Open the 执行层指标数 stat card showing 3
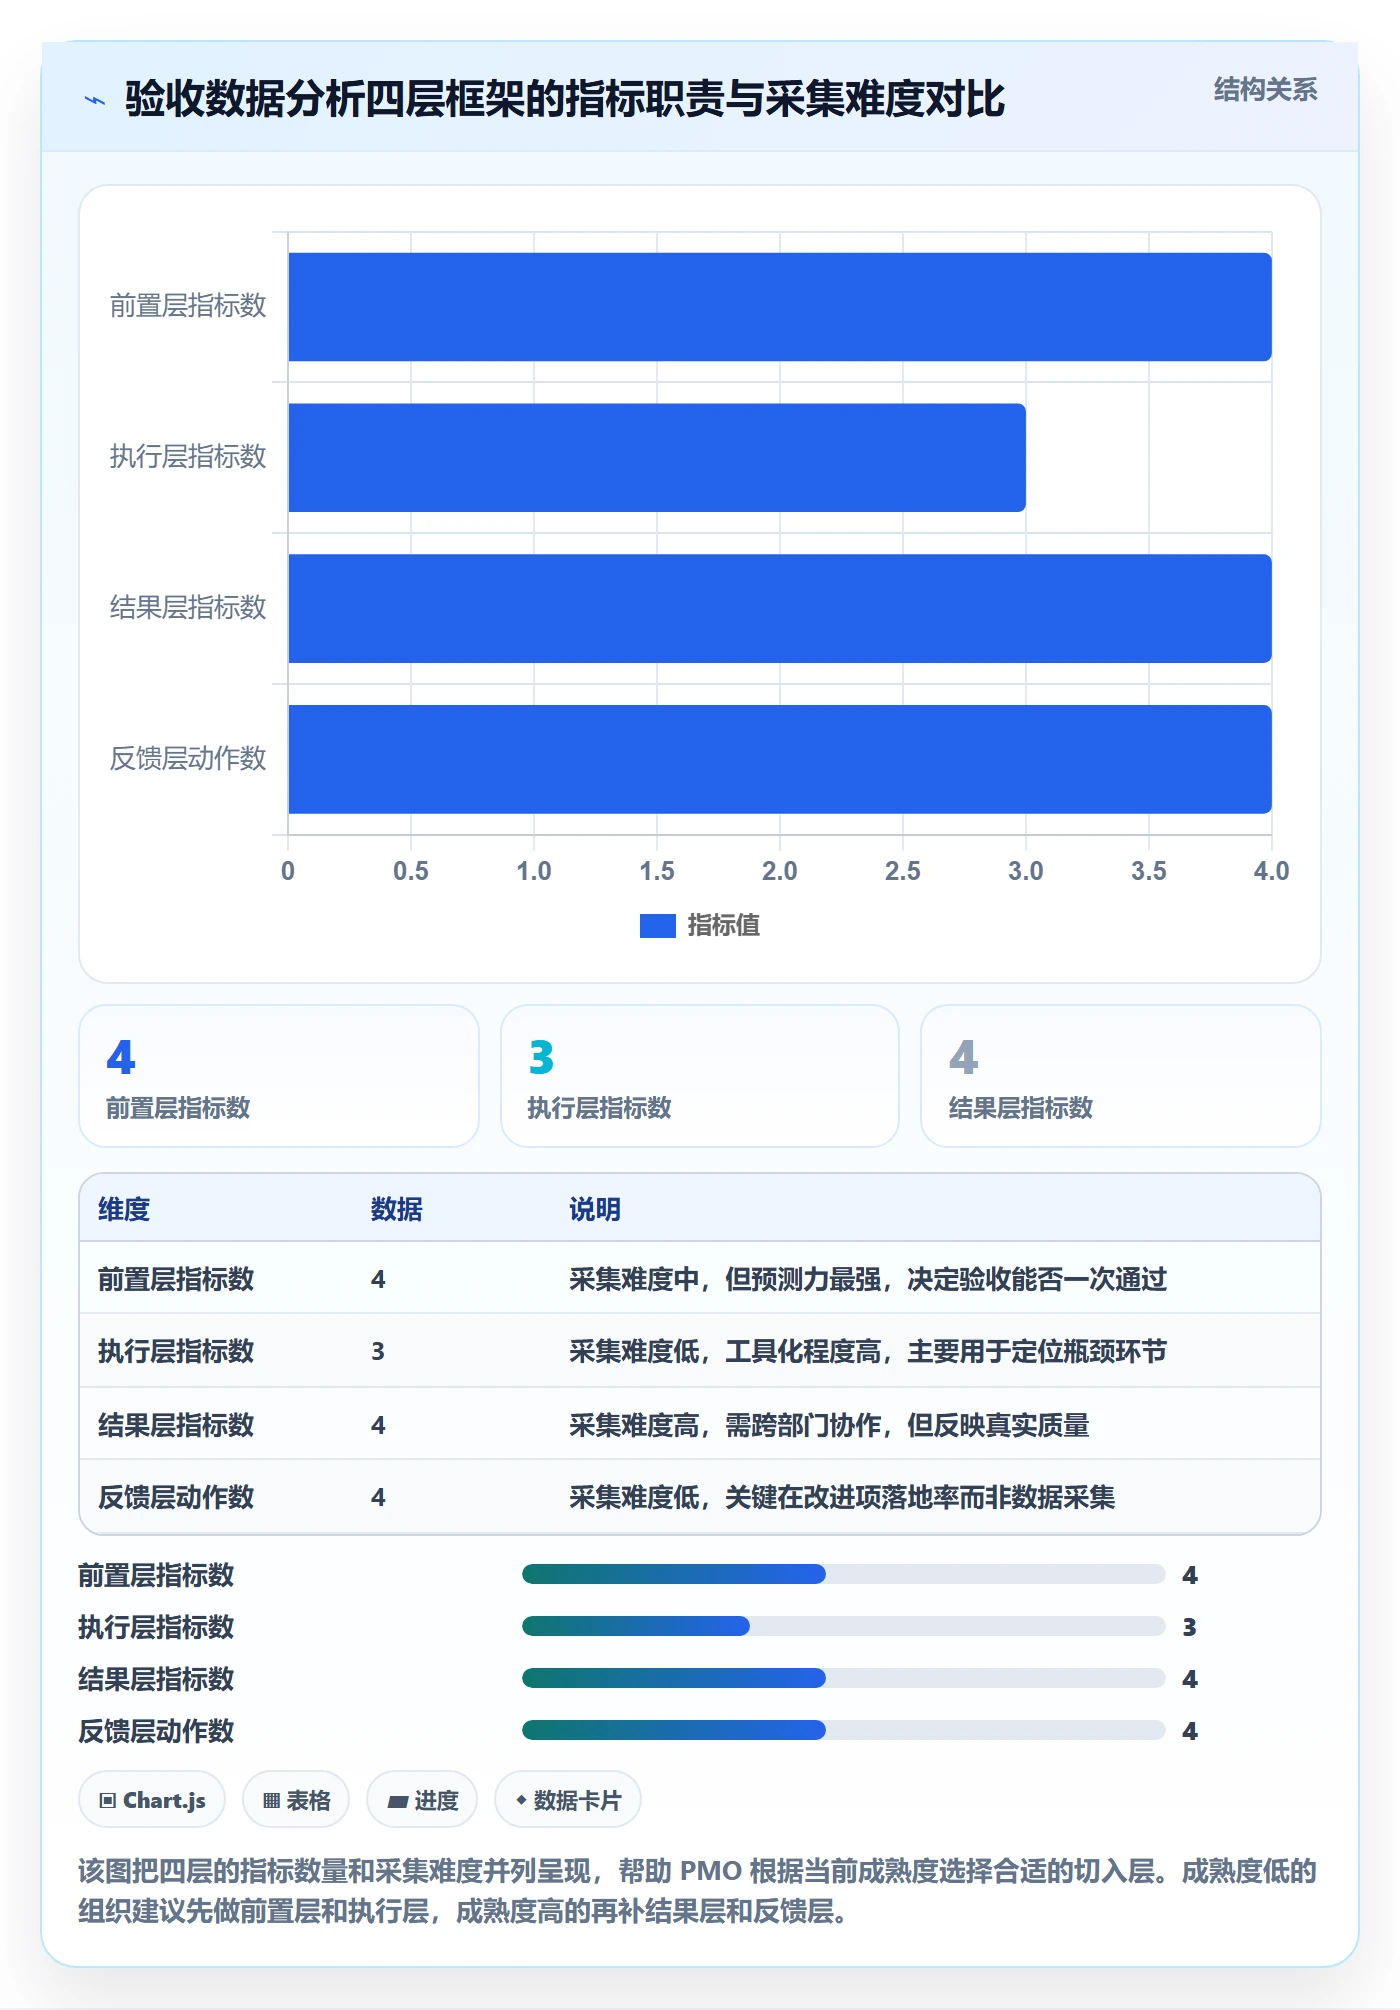Screen dimensions: 1400x2010 tap(700, 1076)
